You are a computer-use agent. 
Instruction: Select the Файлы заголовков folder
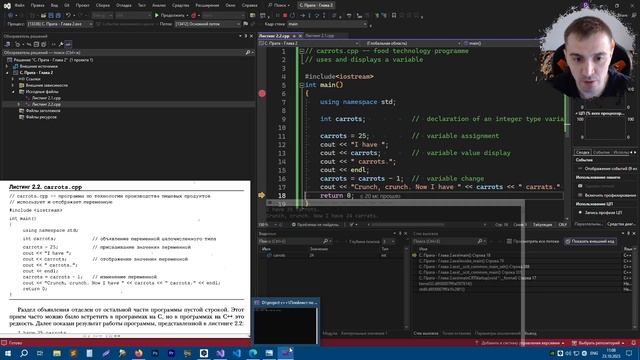[42, 111]
